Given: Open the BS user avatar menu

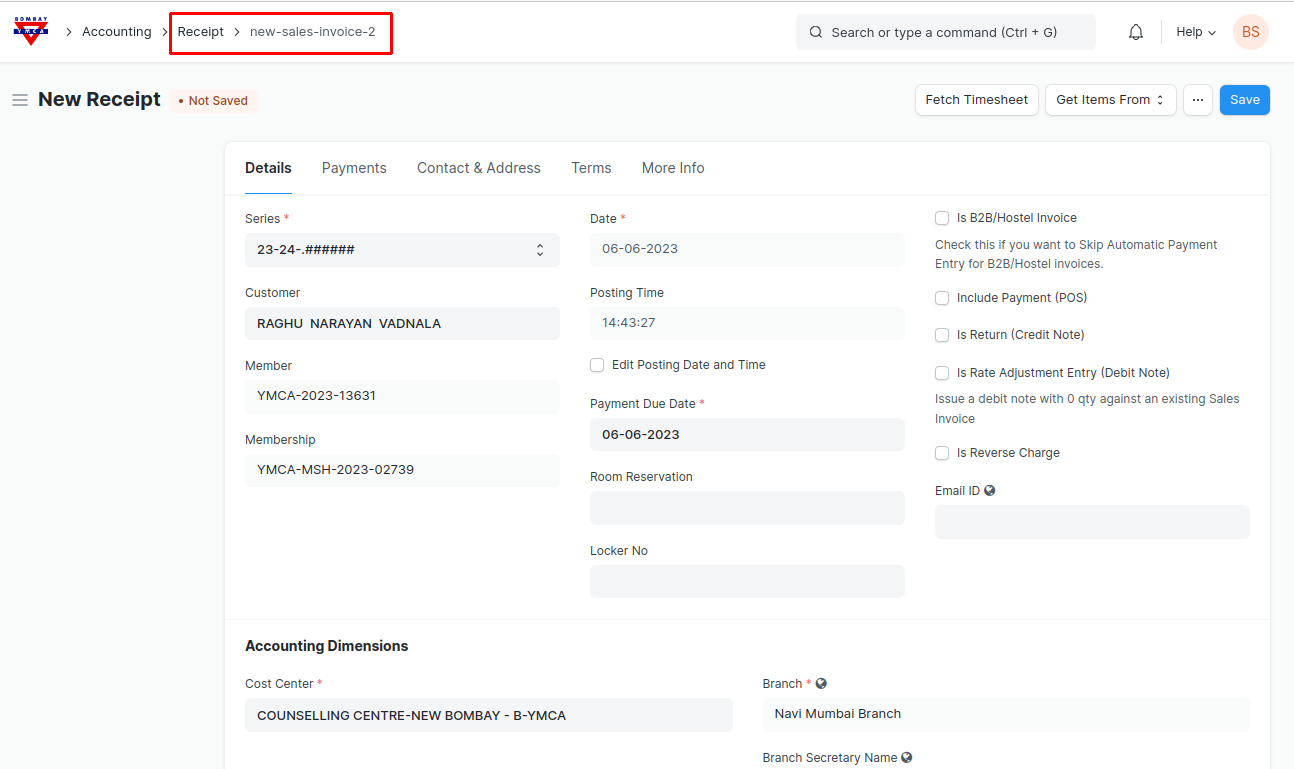Looking at the screenshot, I should pyautogui.click(x=1250, y=32).
